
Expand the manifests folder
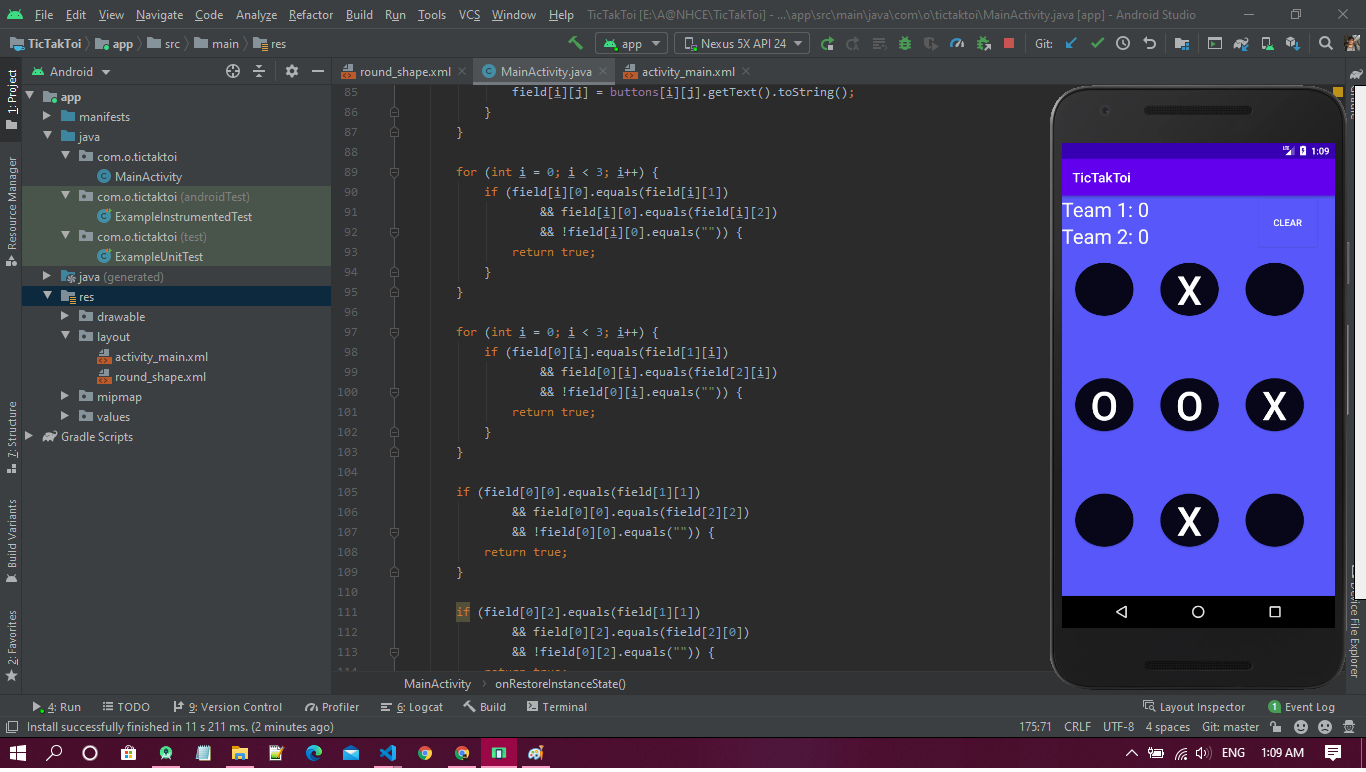click(x=47, y=117)
